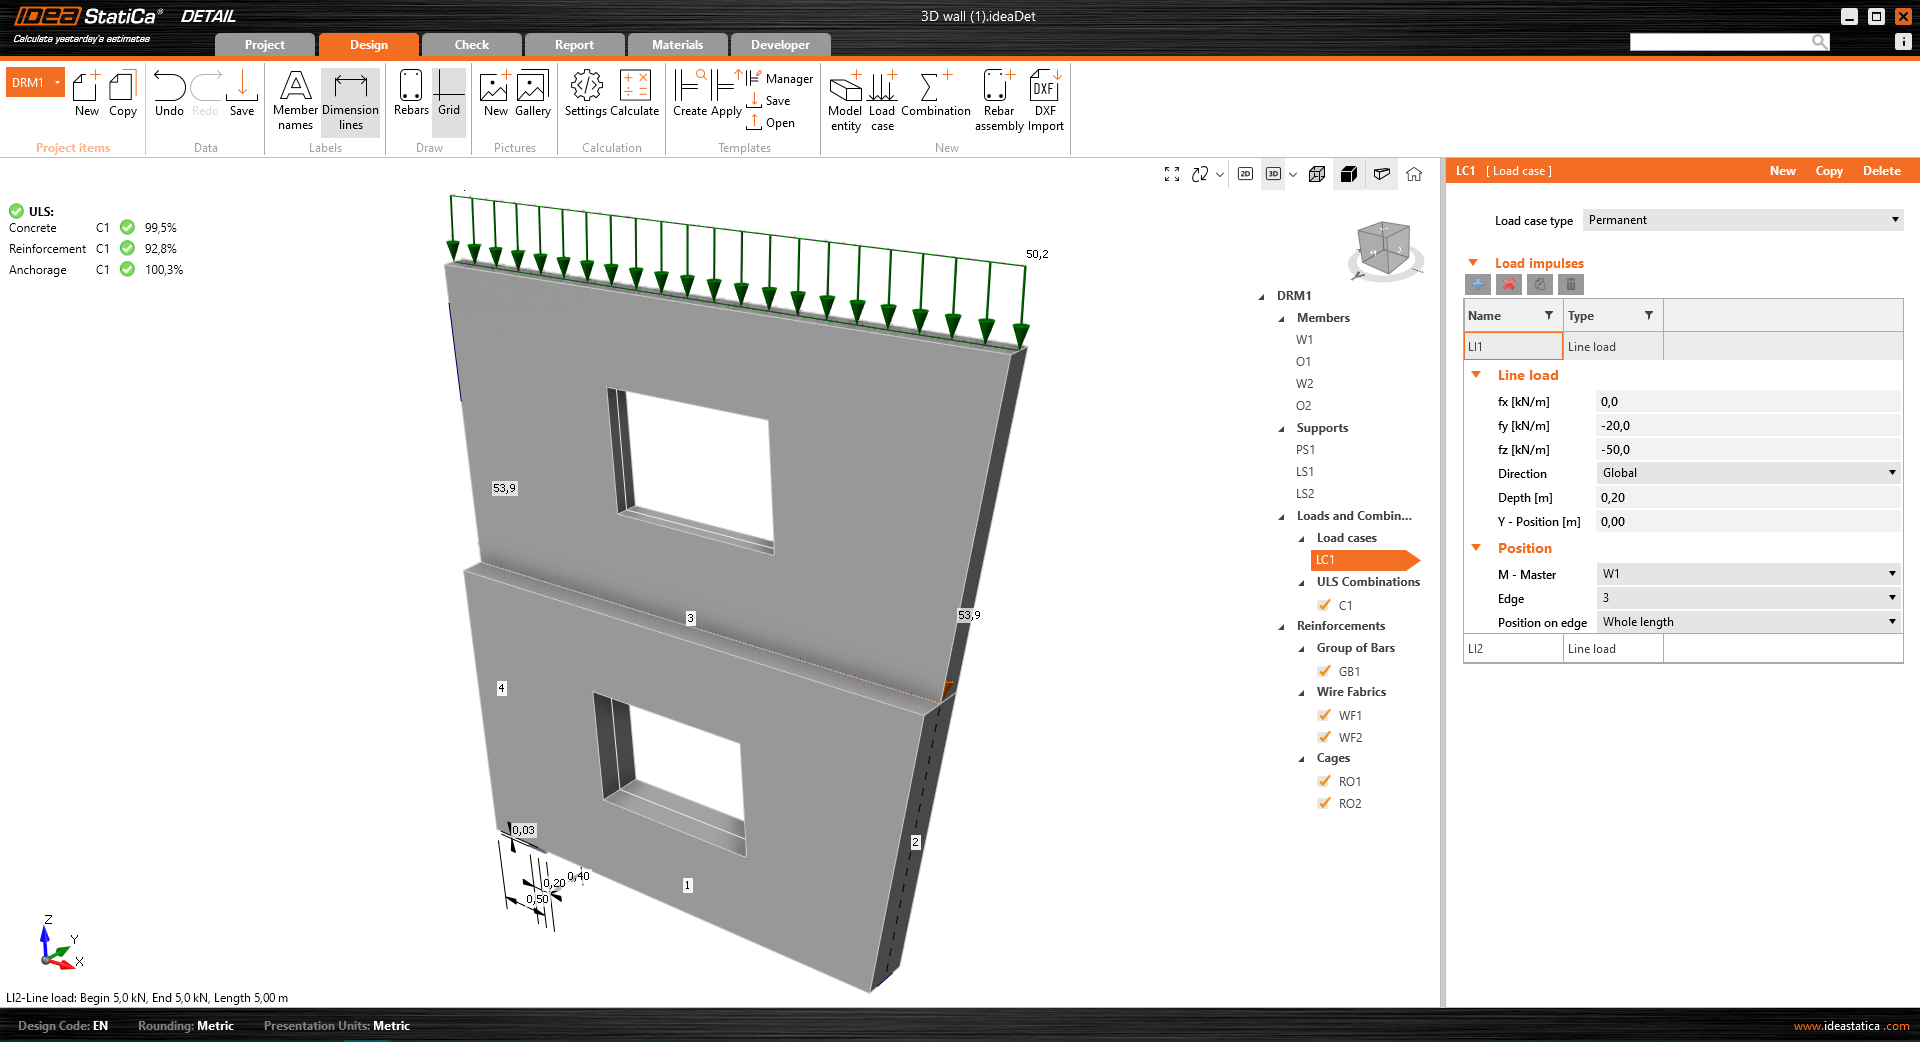Click the Copy load case button
The height and width of the screenshot is (1042, 1920).
[1828, 171]
